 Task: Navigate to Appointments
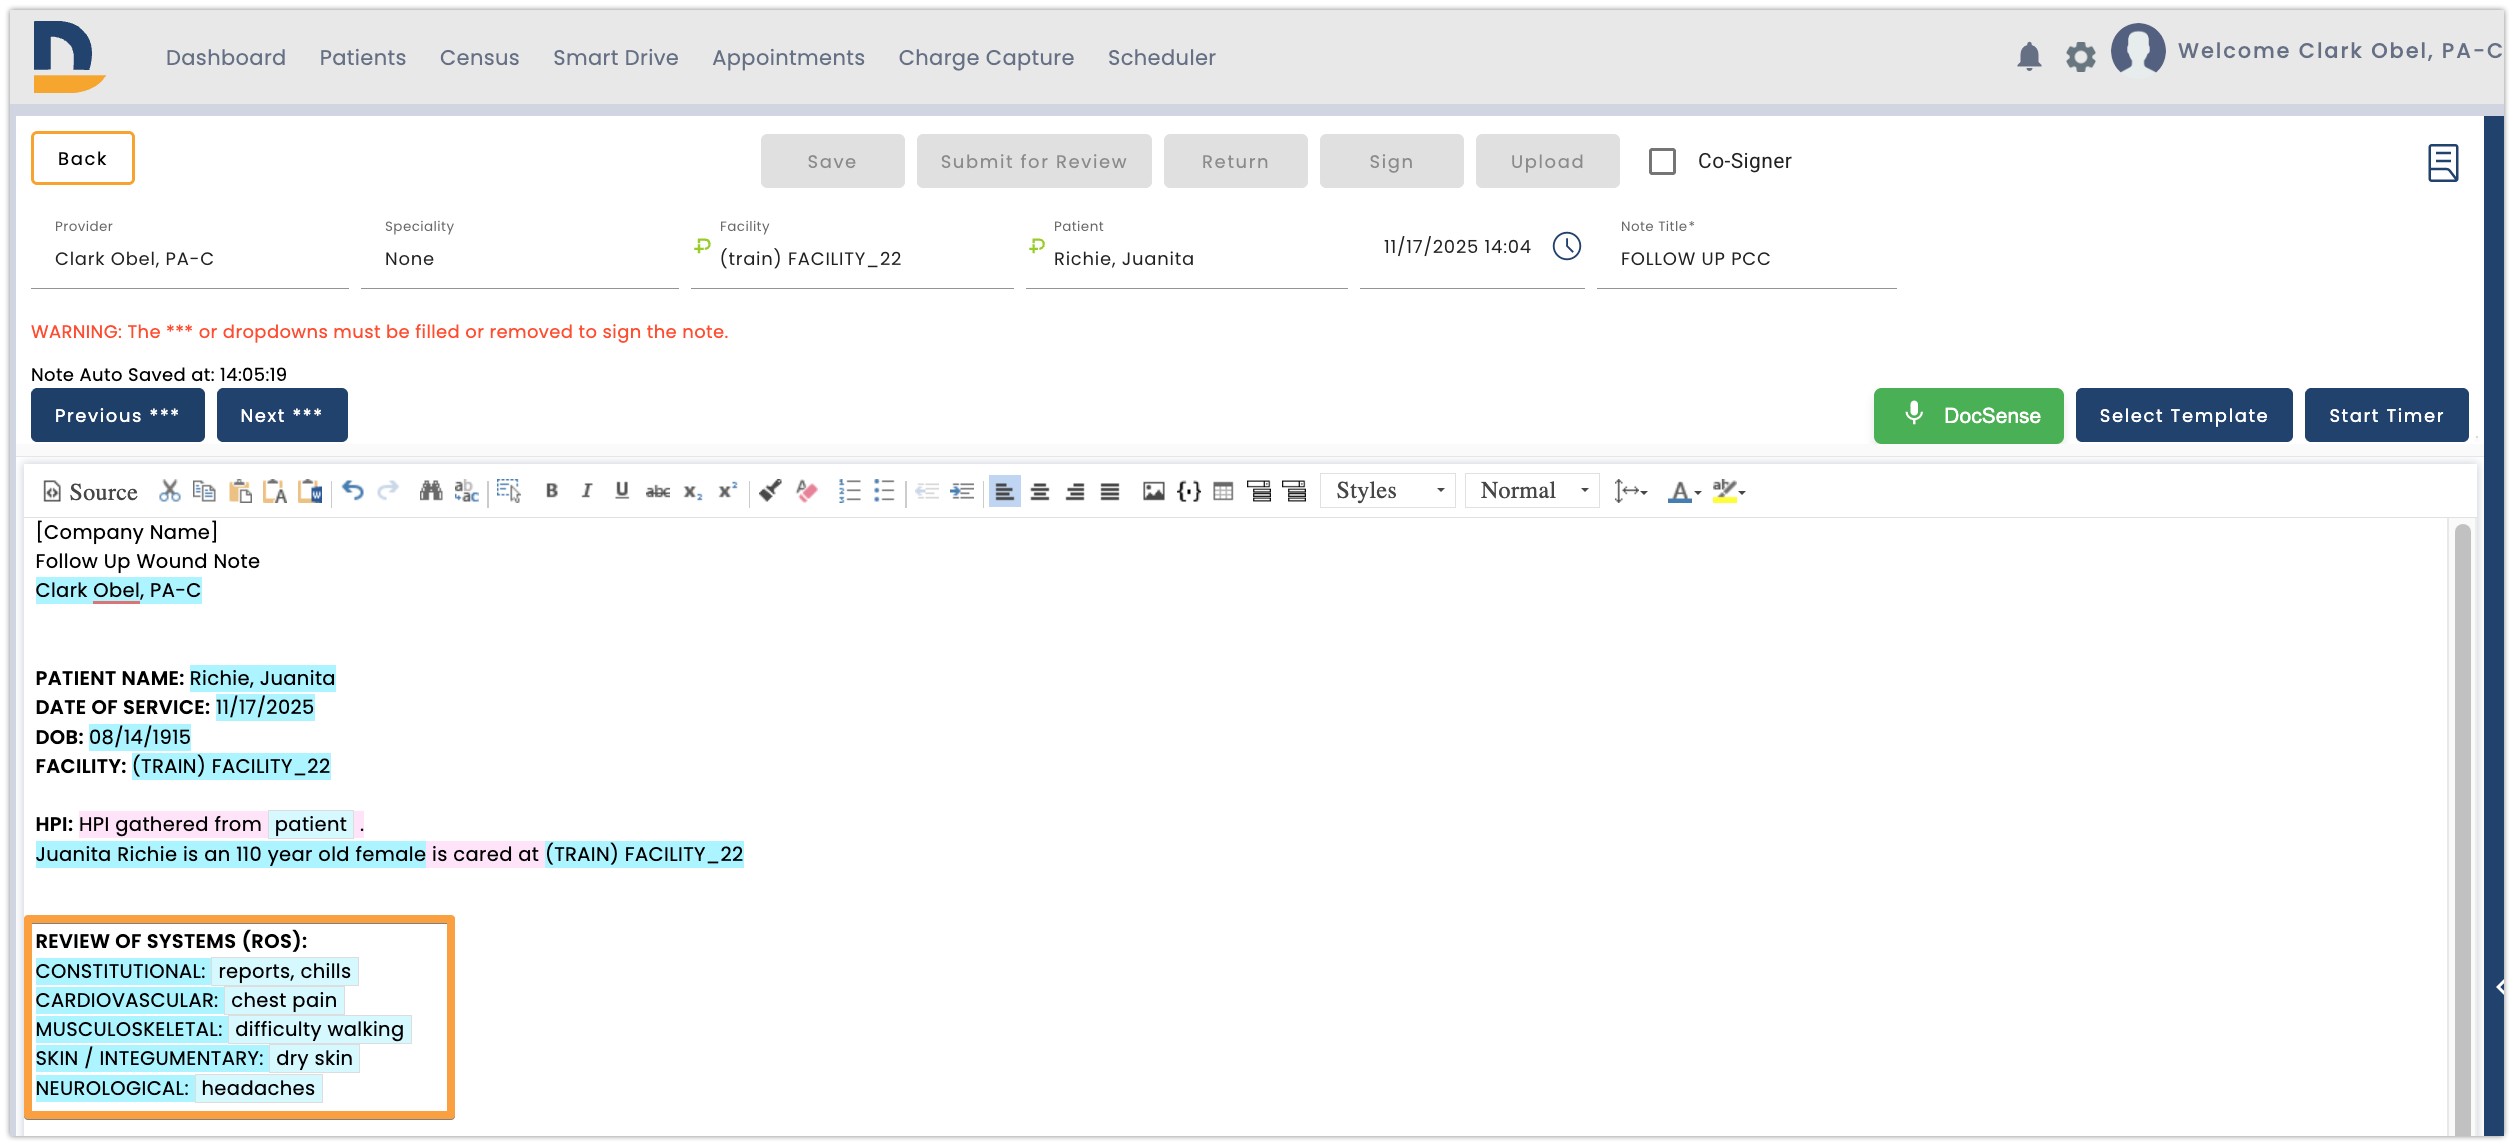pos(789,58)
